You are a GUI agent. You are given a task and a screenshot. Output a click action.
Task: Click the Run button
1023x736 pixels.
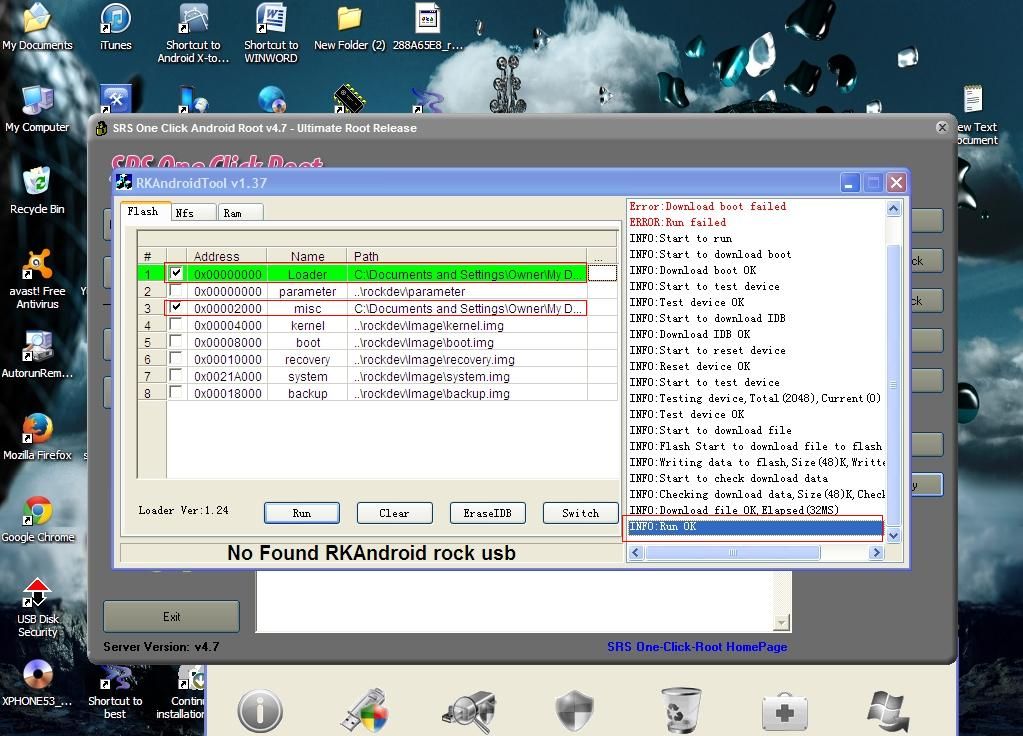point(301,513)
